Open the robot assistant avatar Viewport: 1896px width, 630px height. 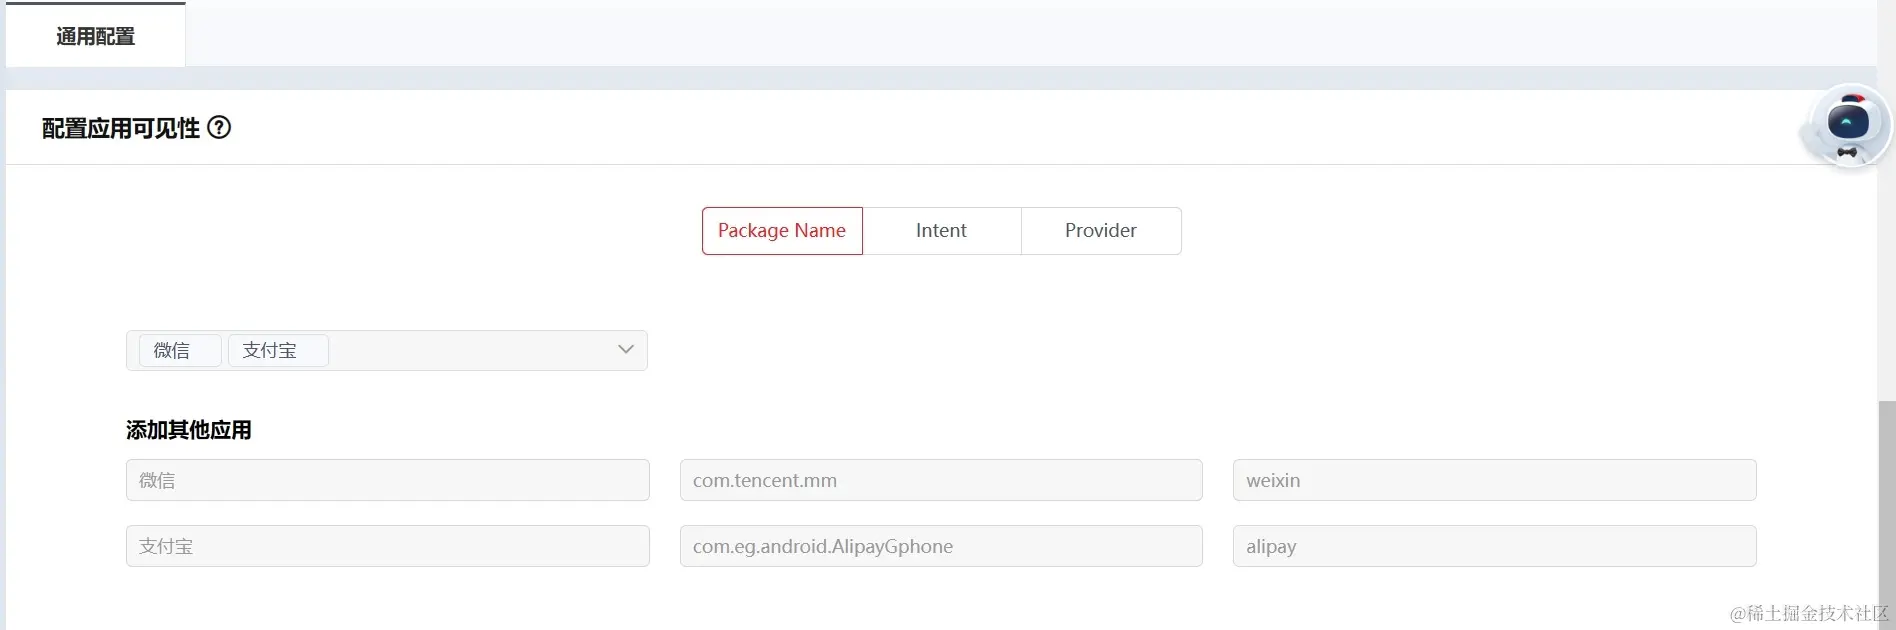pyautogui.click(x=1847, y=127)
